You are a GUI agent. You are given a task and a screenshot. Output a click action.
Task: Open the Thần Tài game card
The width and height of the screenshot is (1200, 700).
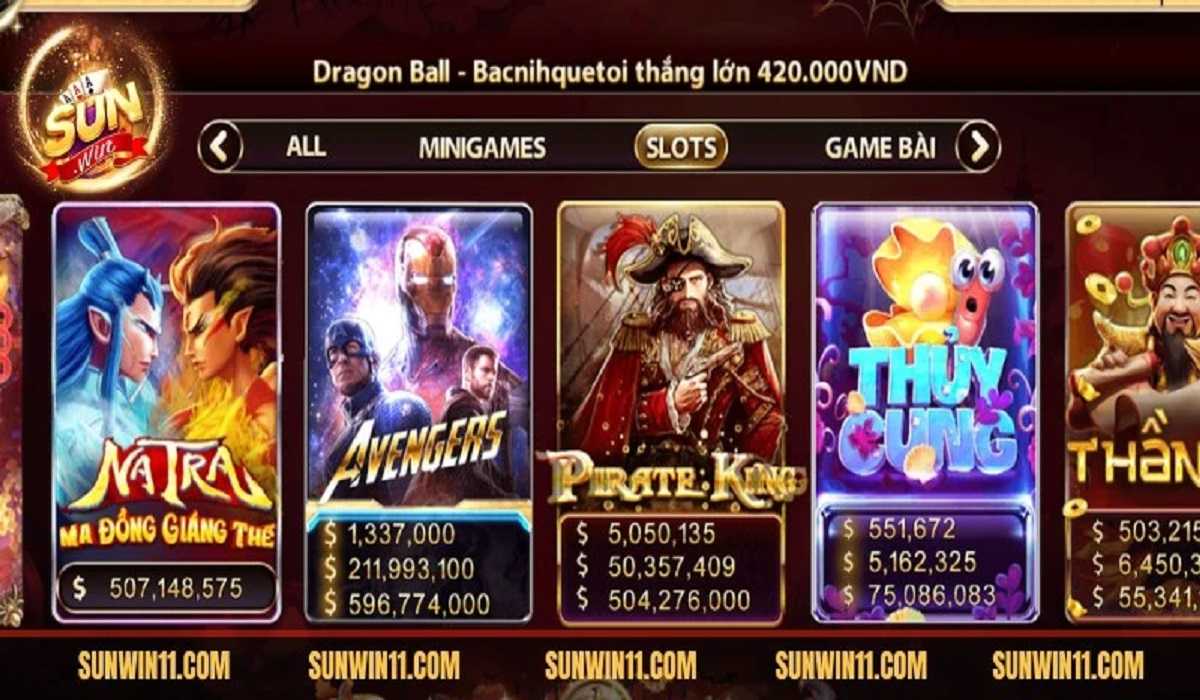1133,412
